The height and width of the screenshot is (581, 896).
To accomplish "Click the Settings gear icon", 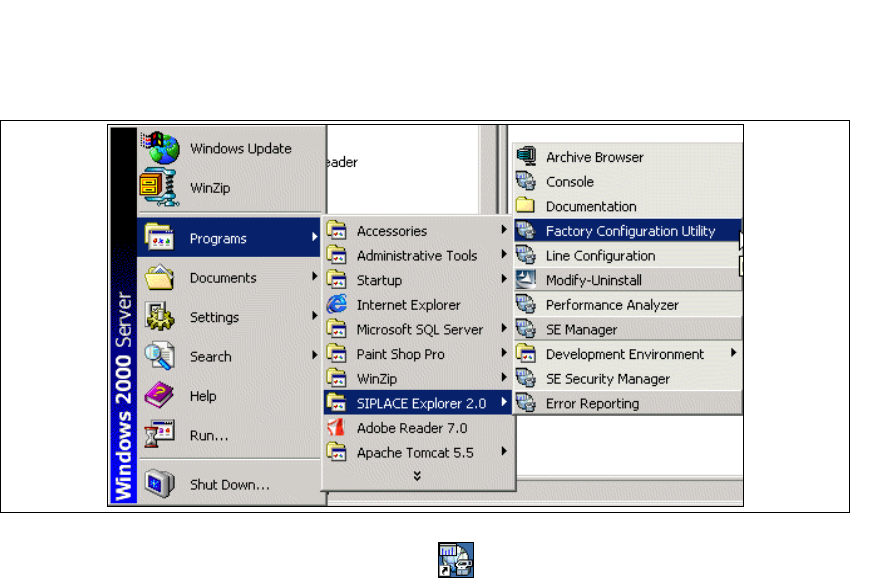I will pos(159,316).
